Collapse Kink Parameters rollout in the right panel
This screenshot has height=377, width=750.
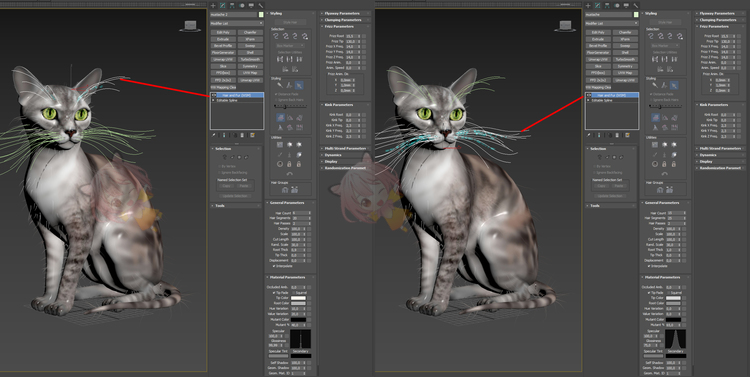[x=719, y=105]
